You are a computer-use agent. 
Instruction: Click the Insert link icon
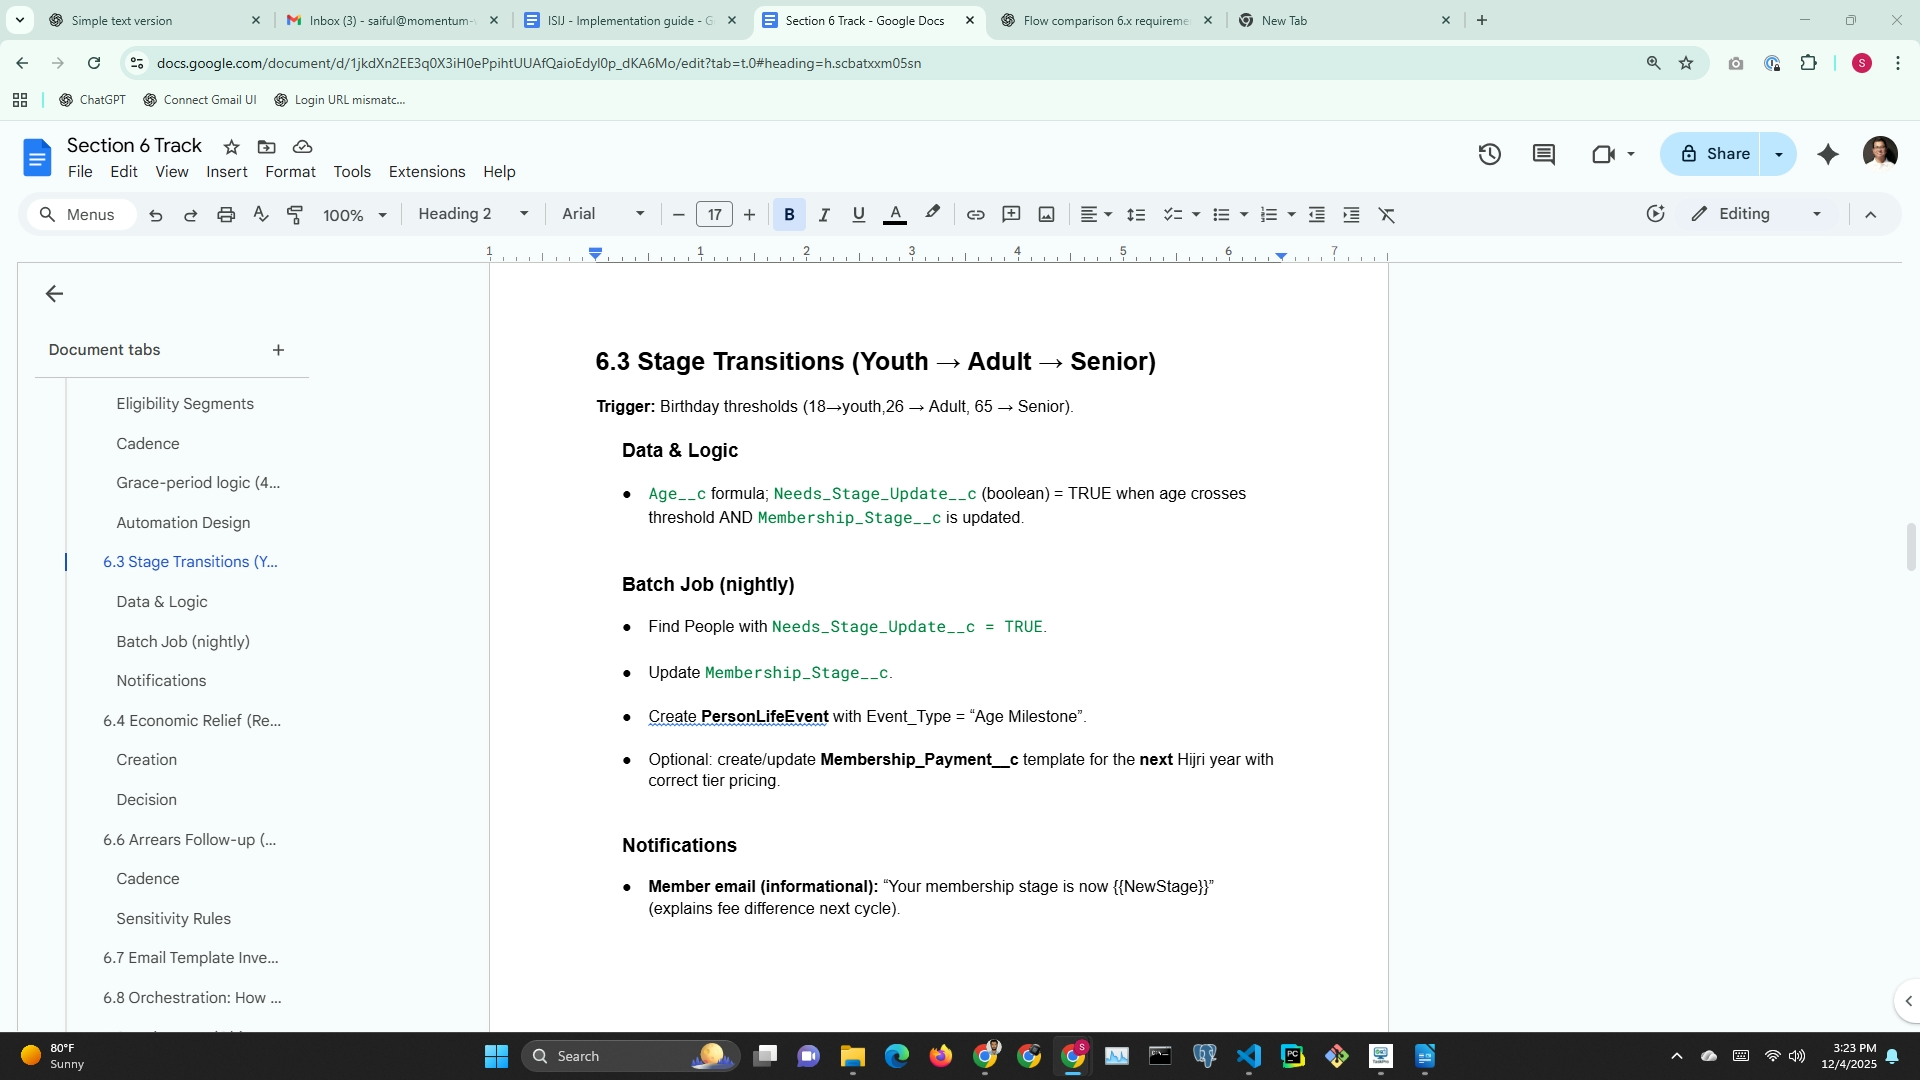coord(975,215)
